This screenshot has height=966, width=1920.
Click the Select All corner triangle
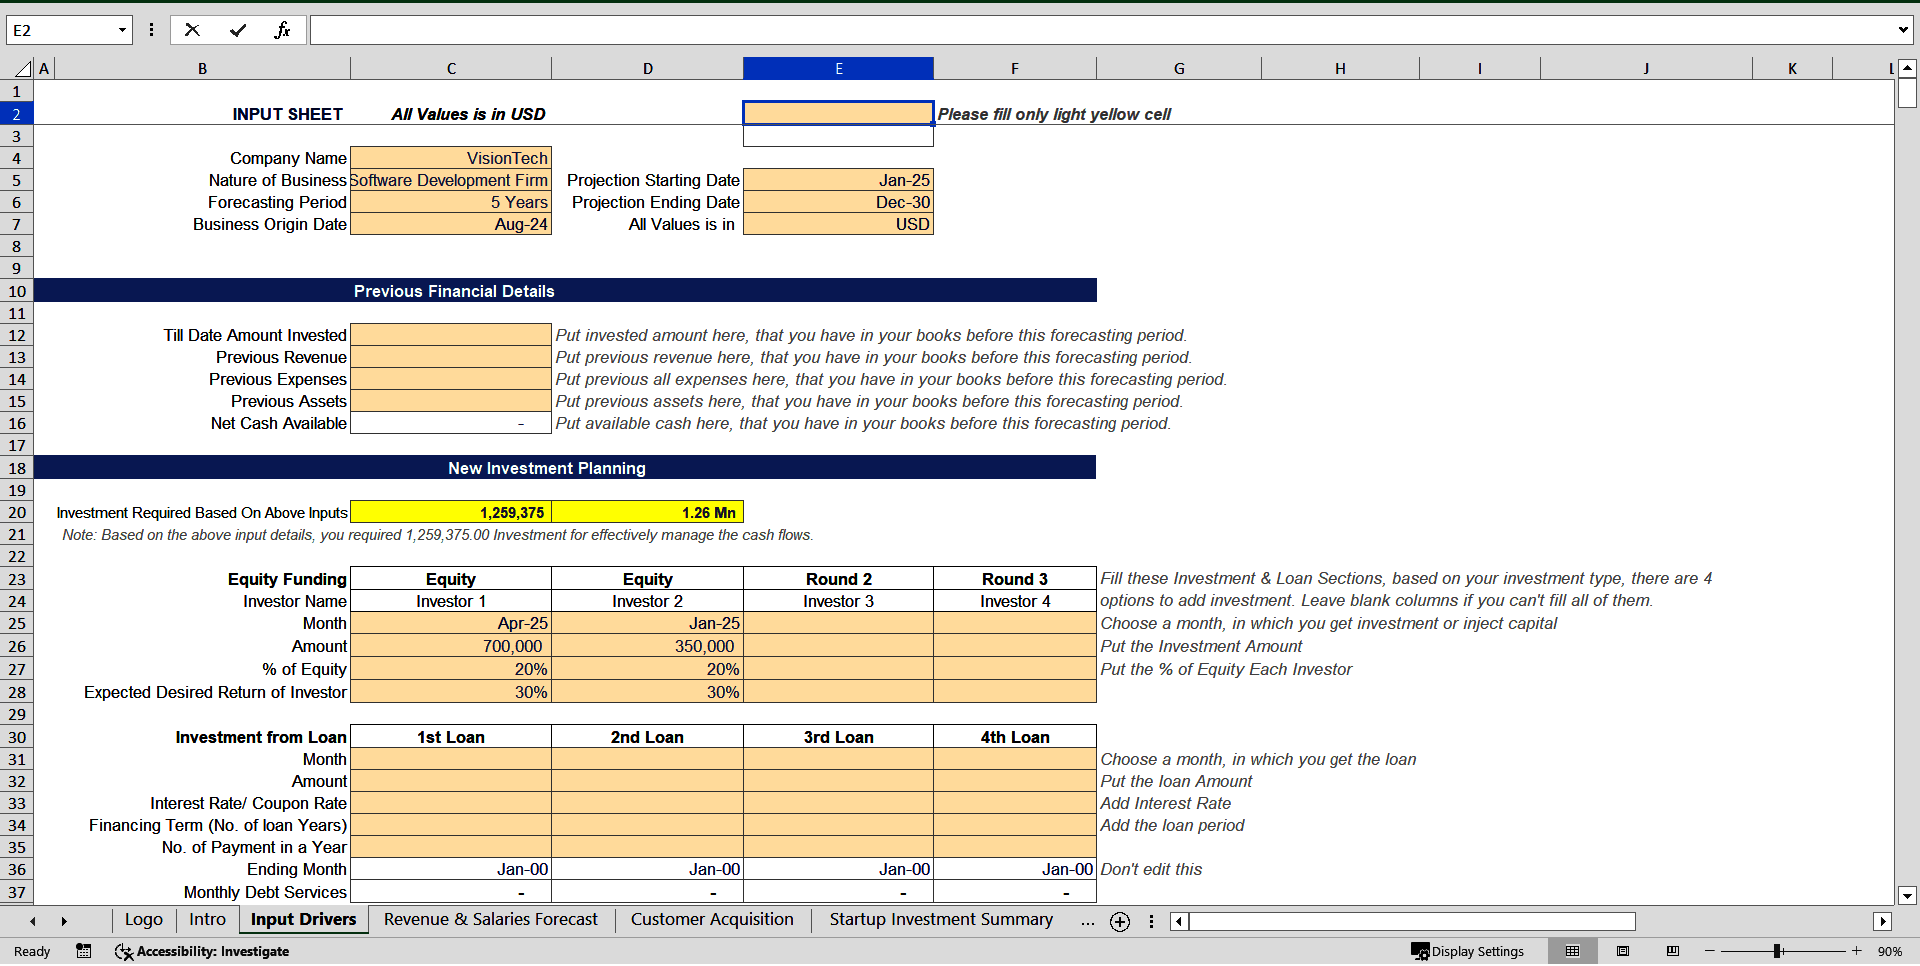click(x=23, y=69)
